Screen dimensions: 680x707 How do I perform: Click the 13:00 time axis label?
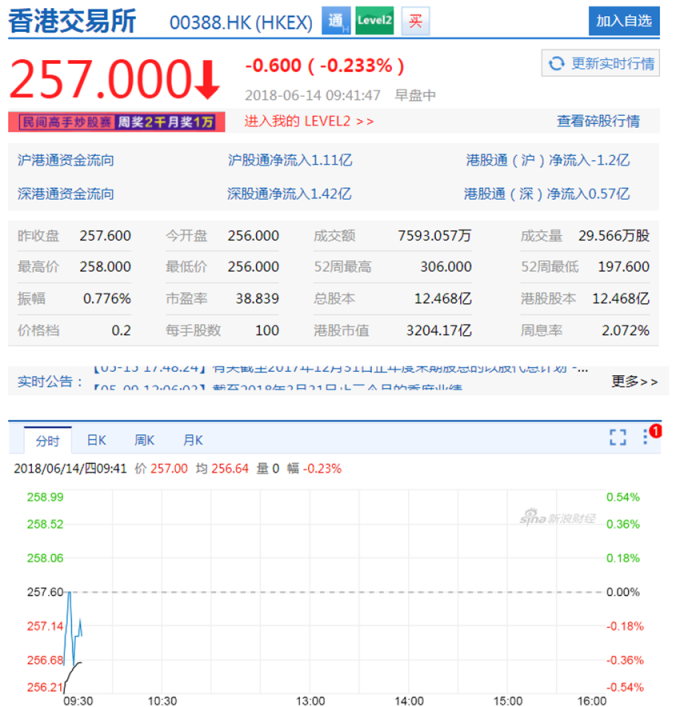[310, 701]
